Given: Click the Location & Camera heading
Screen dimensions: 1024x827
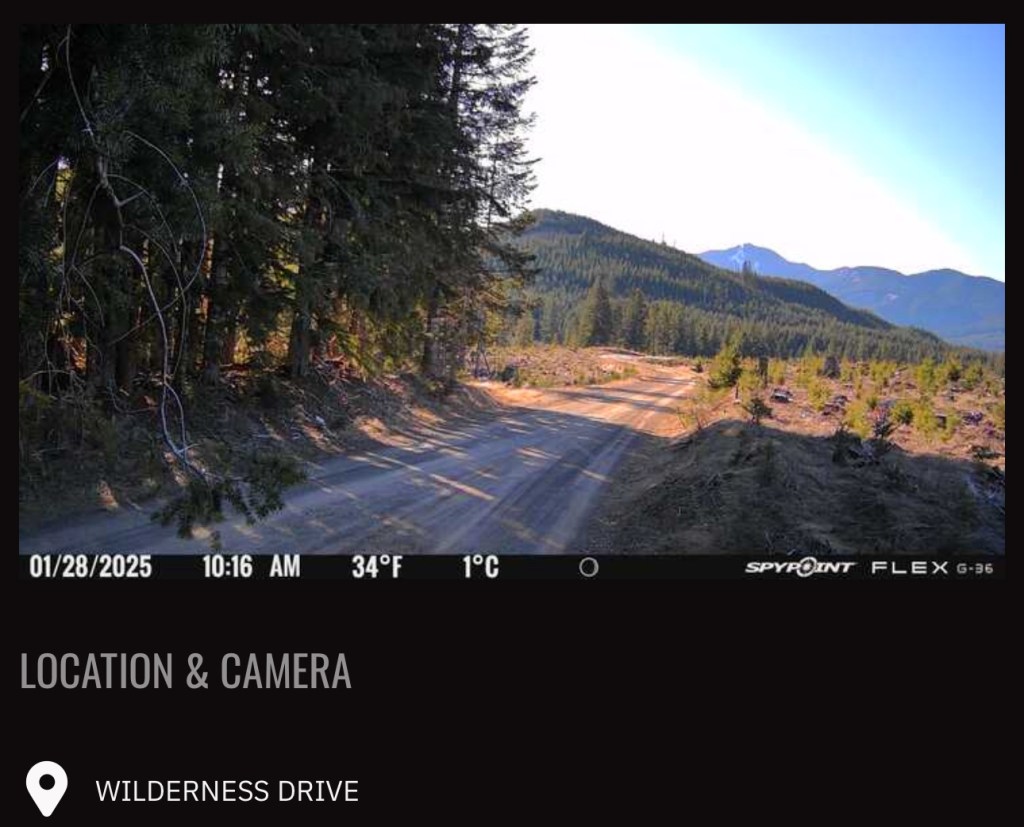Looking at the screenshot, I should pyautogui.click(x=185, y=670).
